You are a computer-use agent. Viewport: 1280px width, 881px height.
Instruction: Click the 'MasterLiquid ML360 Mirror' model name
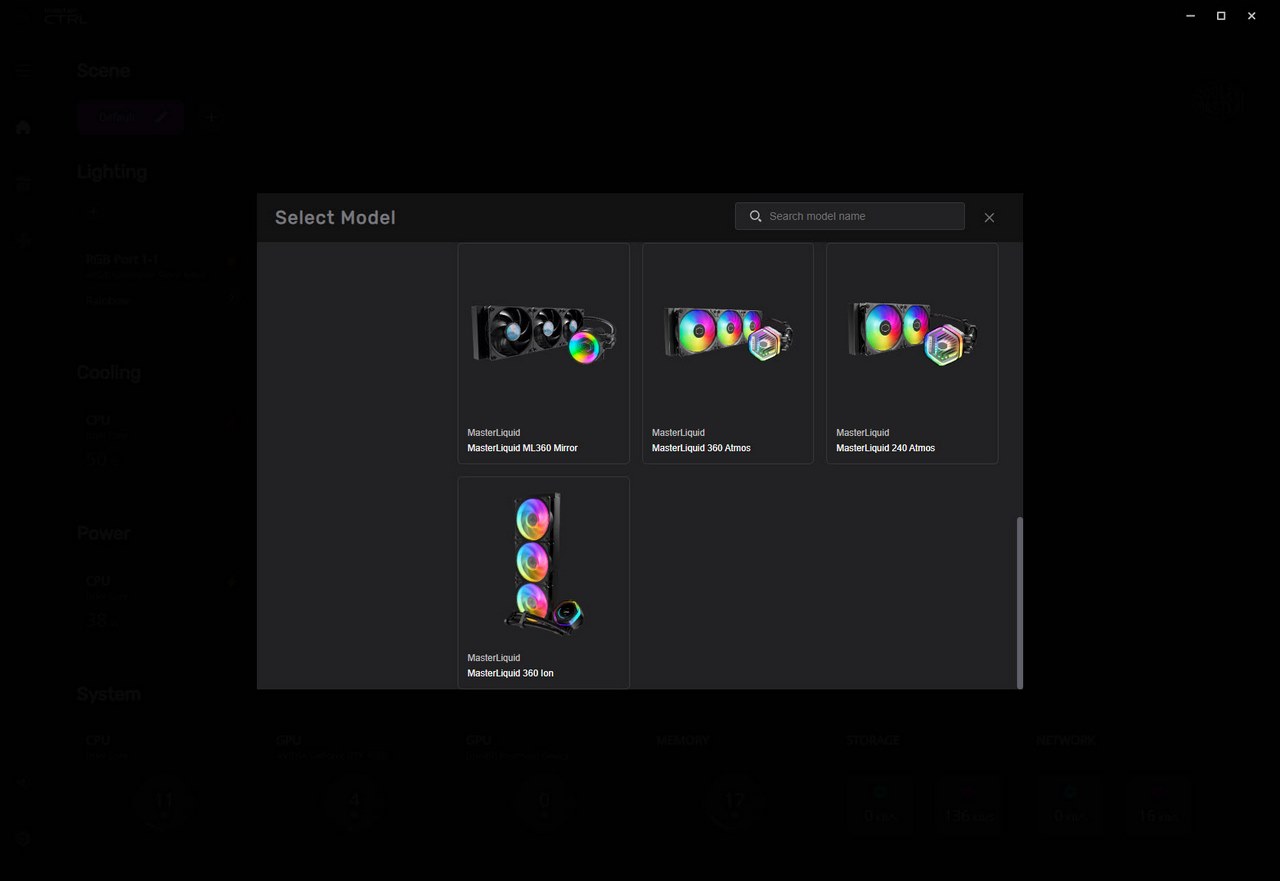click(x=522, y=448)
